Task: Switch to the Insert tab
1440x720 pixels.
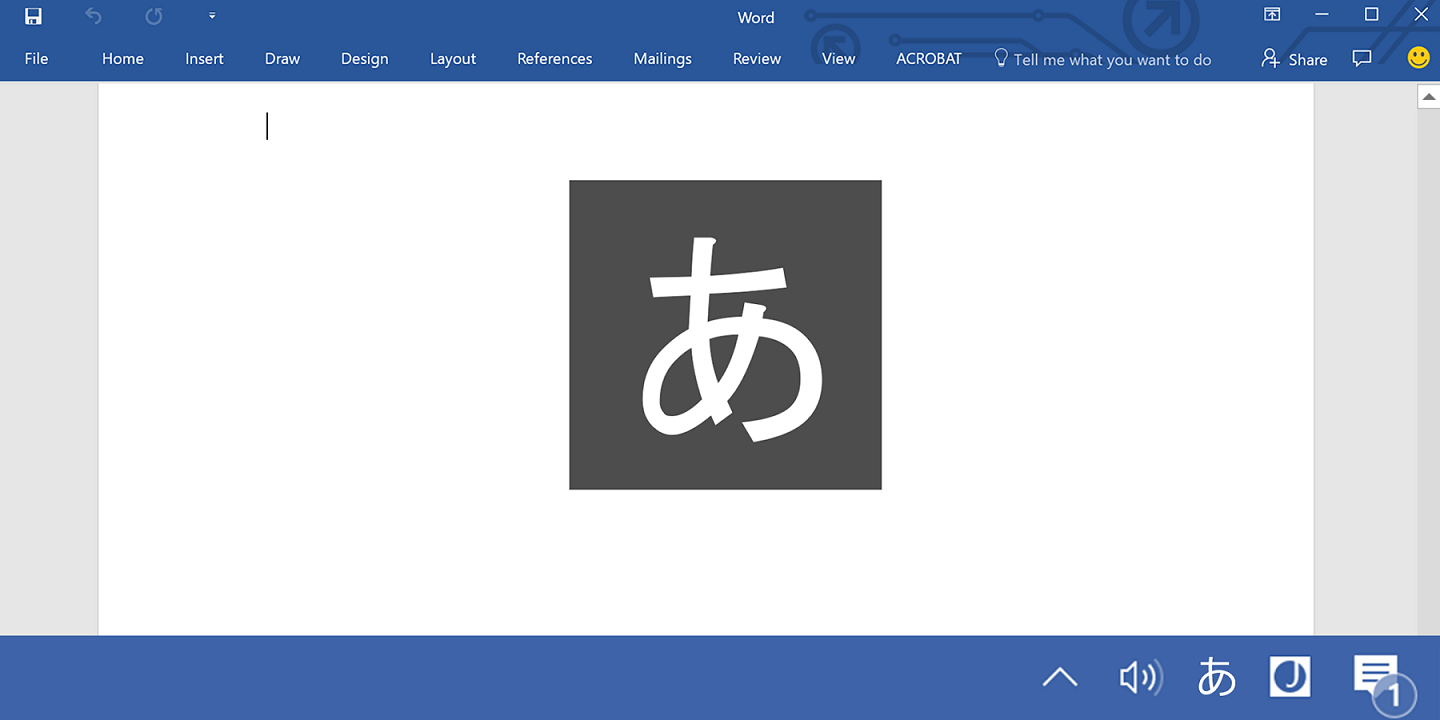Action: click(204, 59)
